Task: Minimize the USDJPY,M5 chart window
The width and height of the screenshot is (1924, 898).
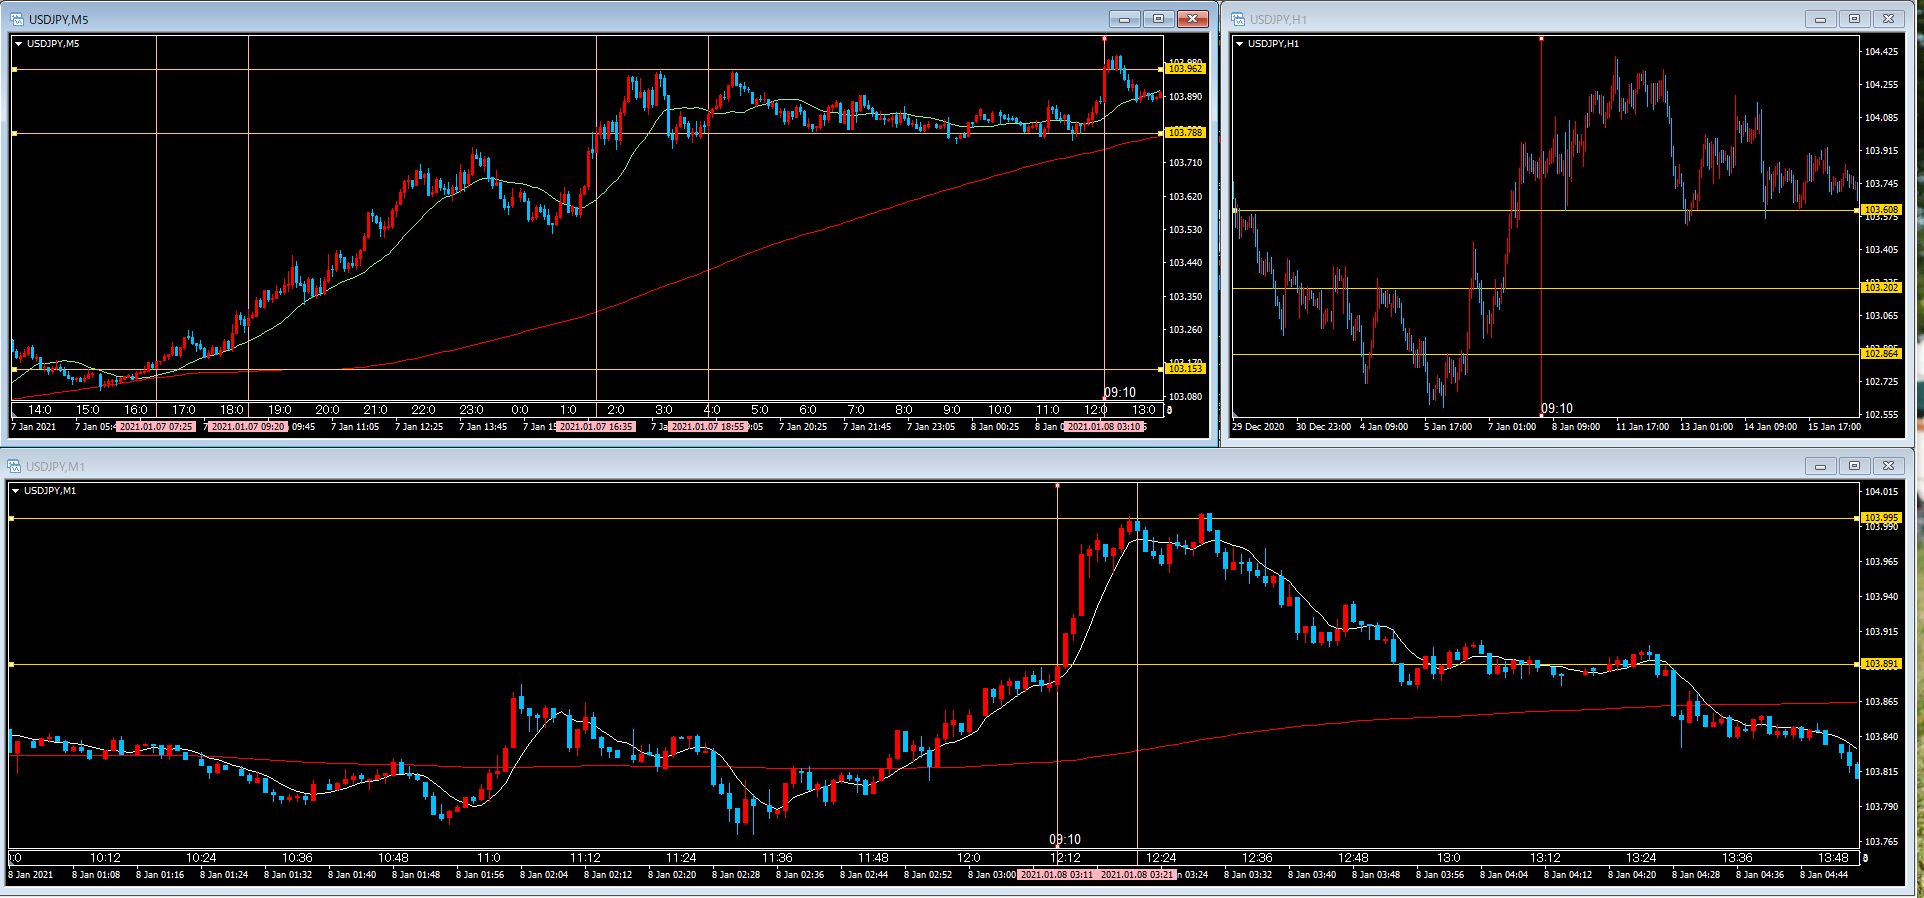Action: 1124,19
